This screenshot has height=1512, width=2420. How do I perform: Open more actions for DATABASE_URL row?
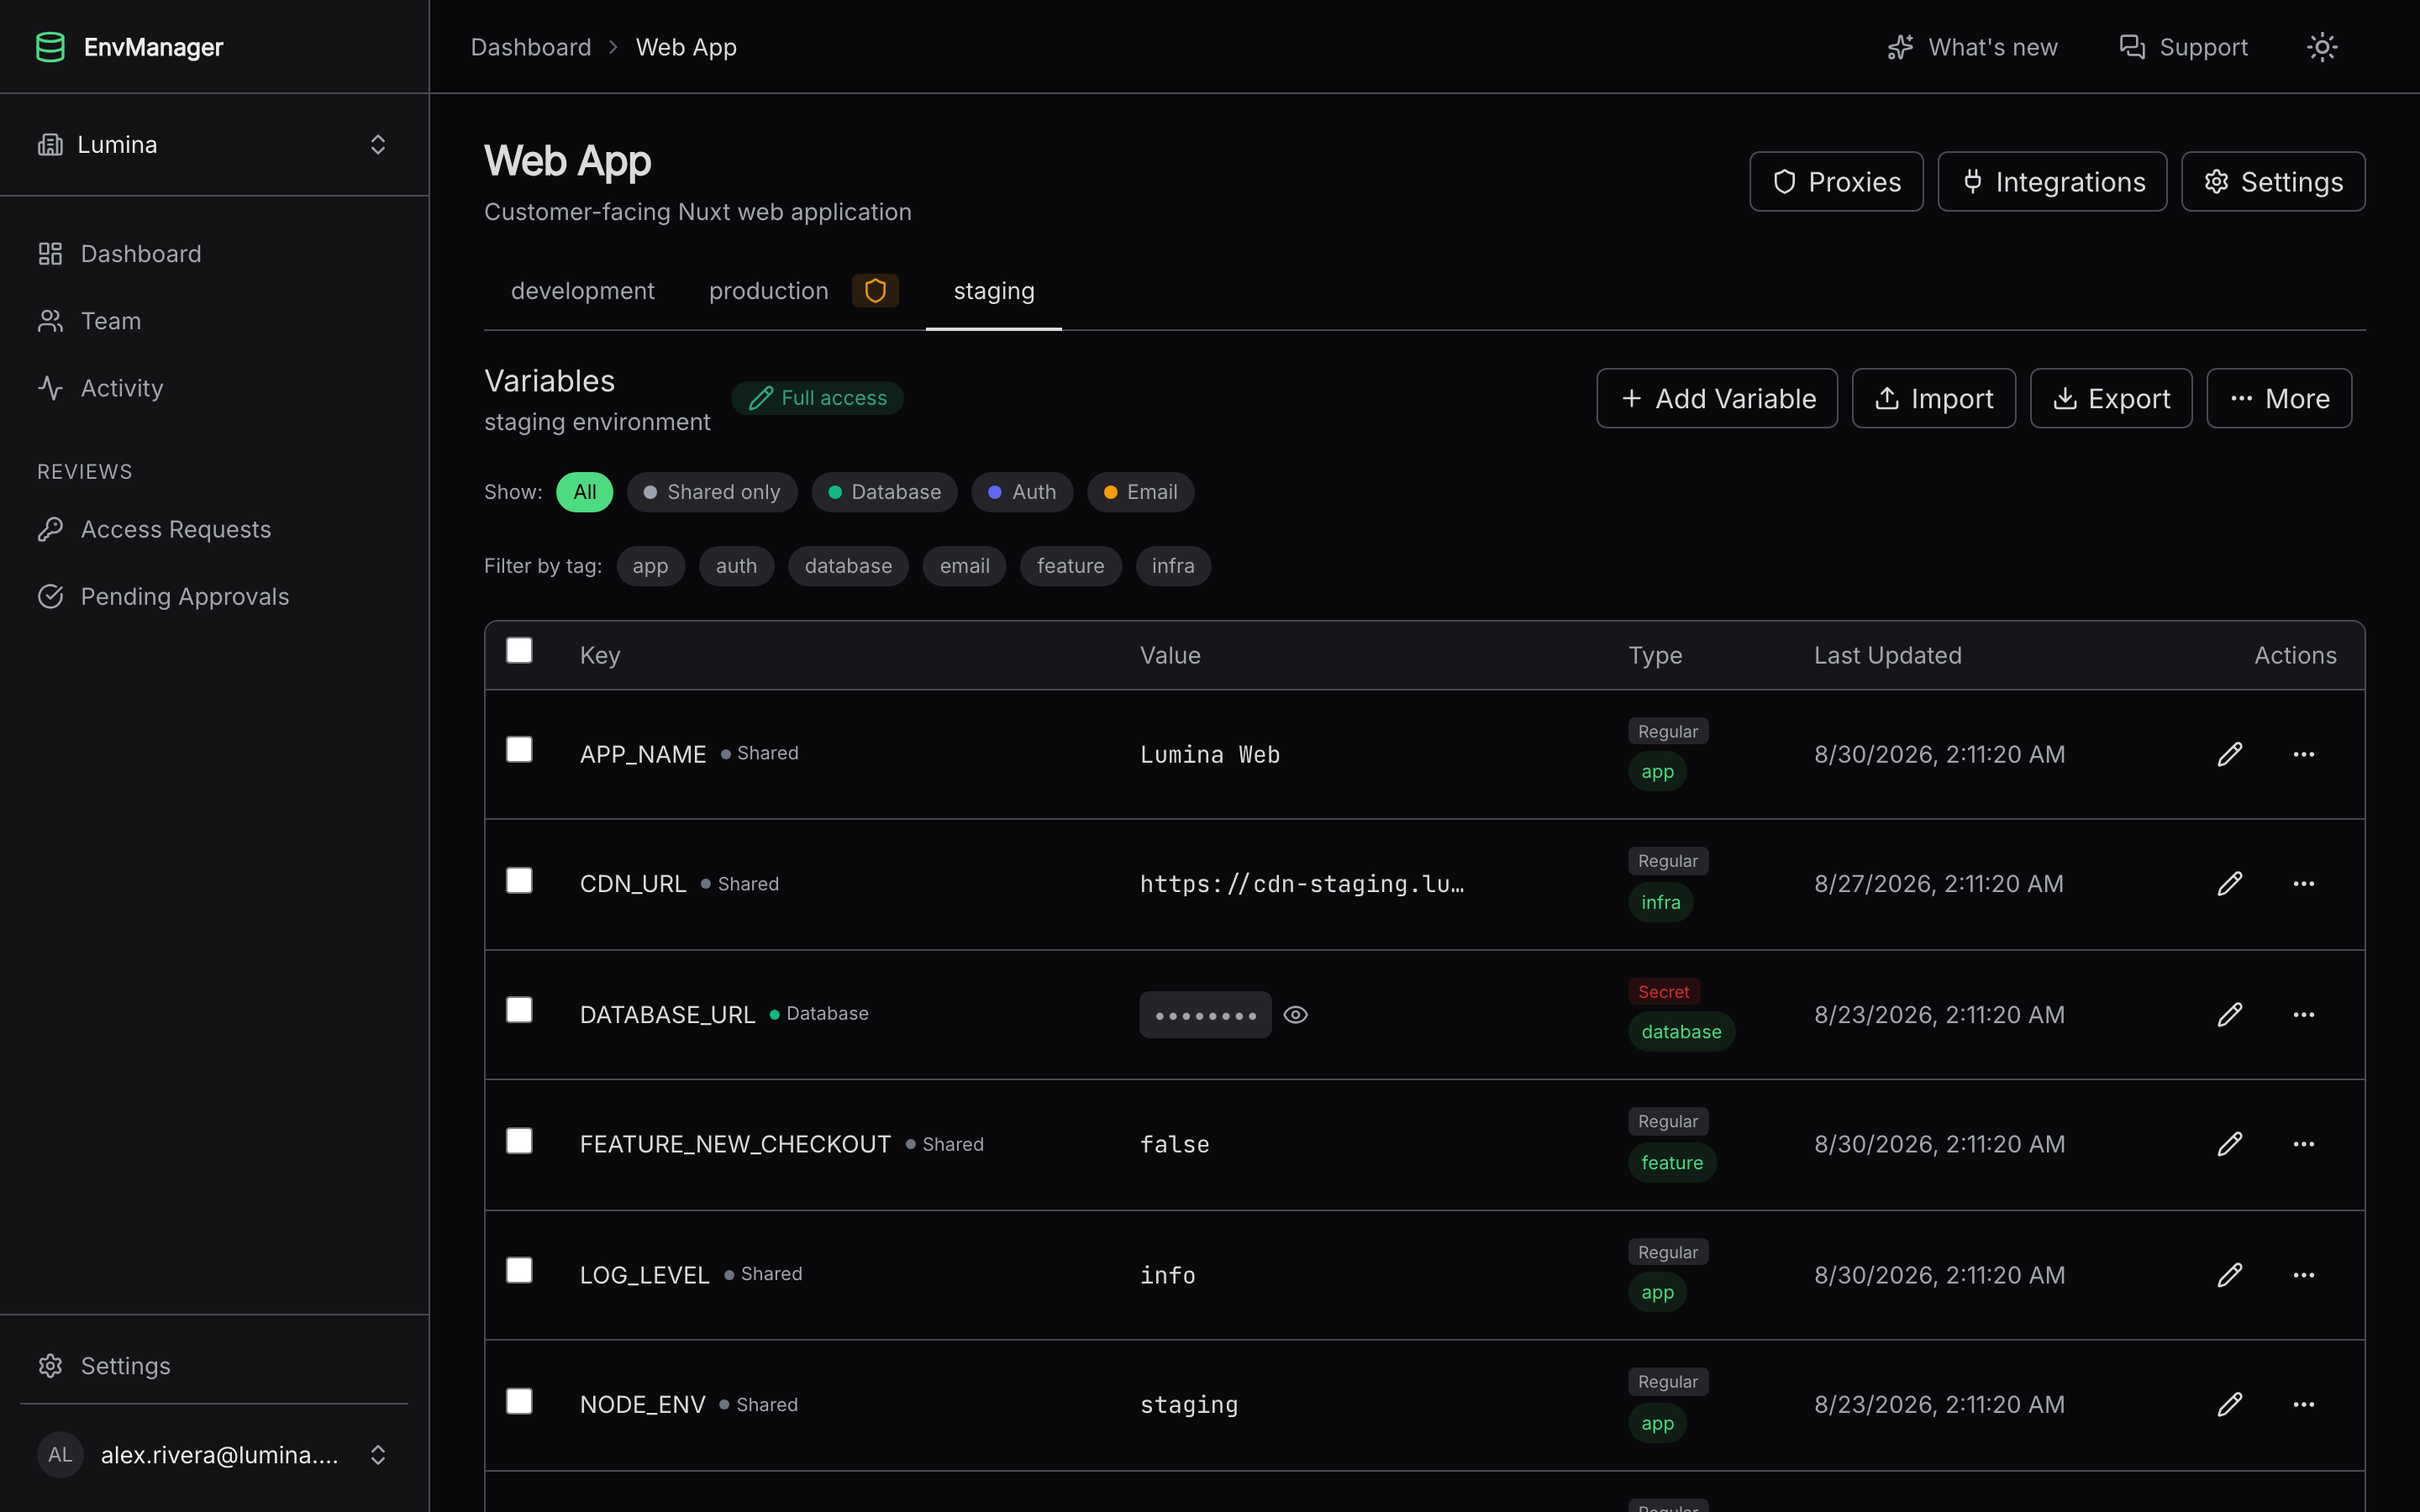pyautogui.click(x=2303, y=1015)
